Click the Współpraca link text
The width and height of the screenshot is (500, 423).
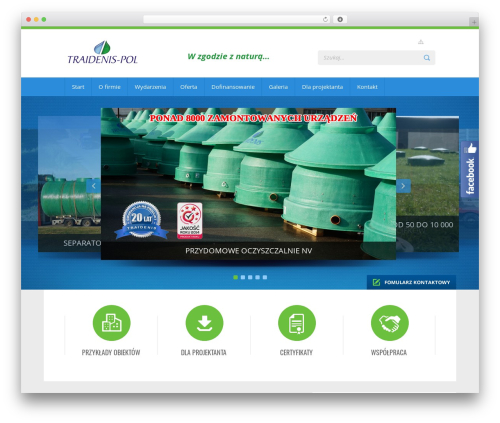[389, 352]
